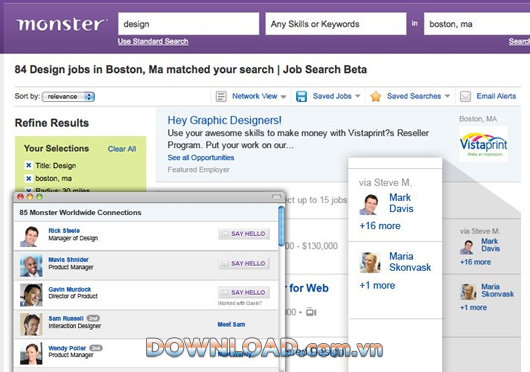Expand the Saved Jobs menu arrow
The width and height of the screenshot is (530, 372).
click(358, 96)
